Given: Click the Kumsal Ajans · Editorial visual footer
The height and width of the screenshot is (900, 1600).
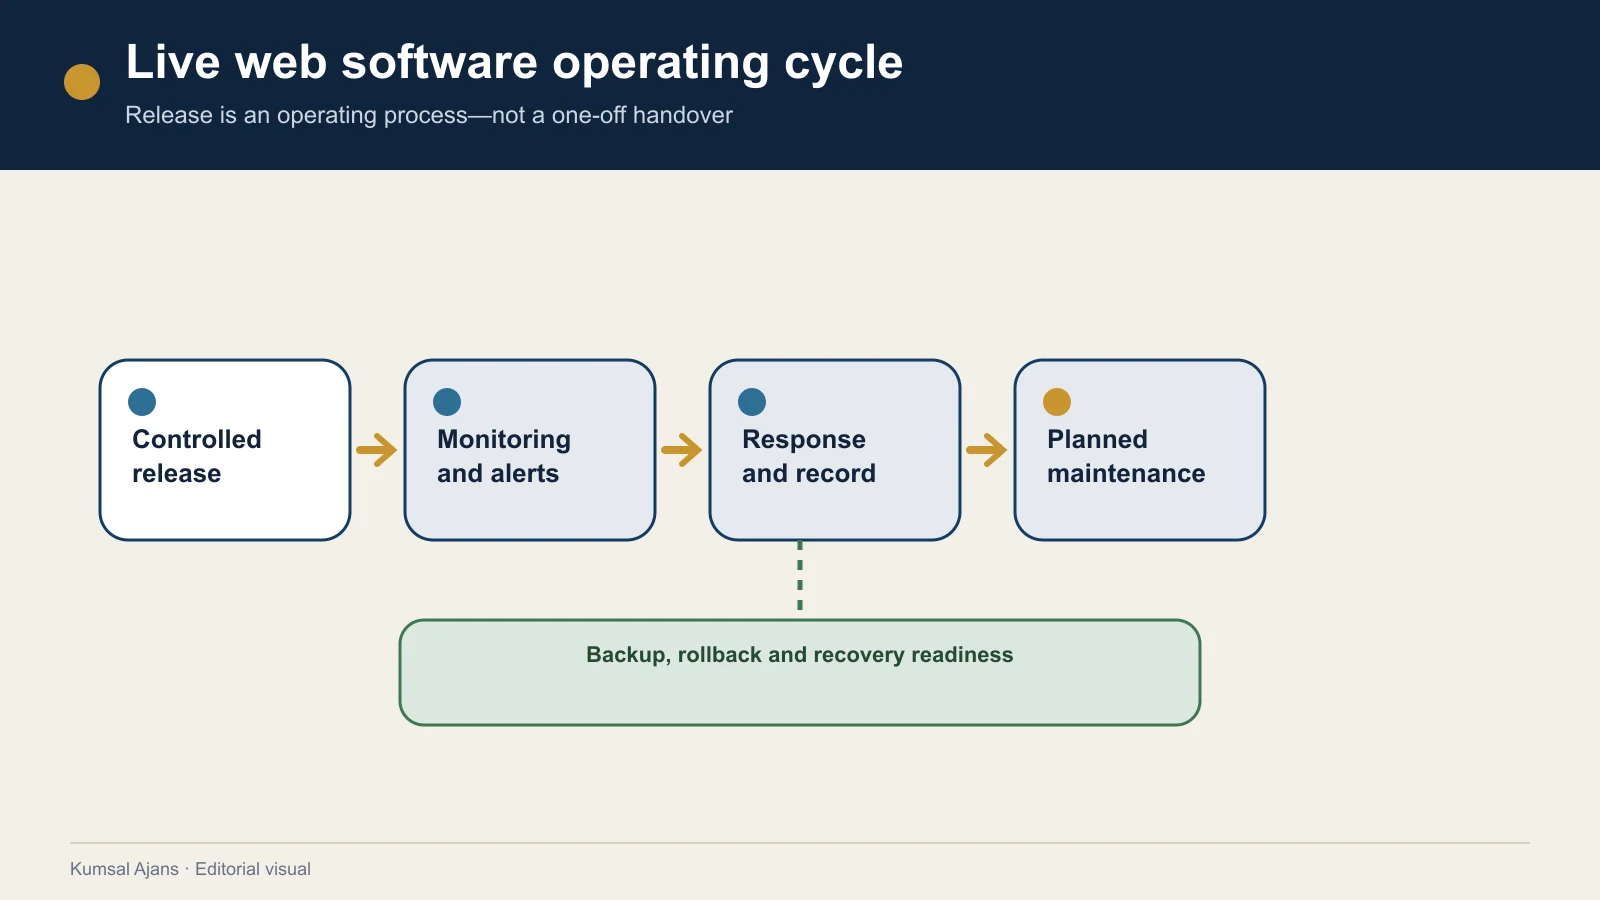Looking at the screenshot, I should coord(190,869).
